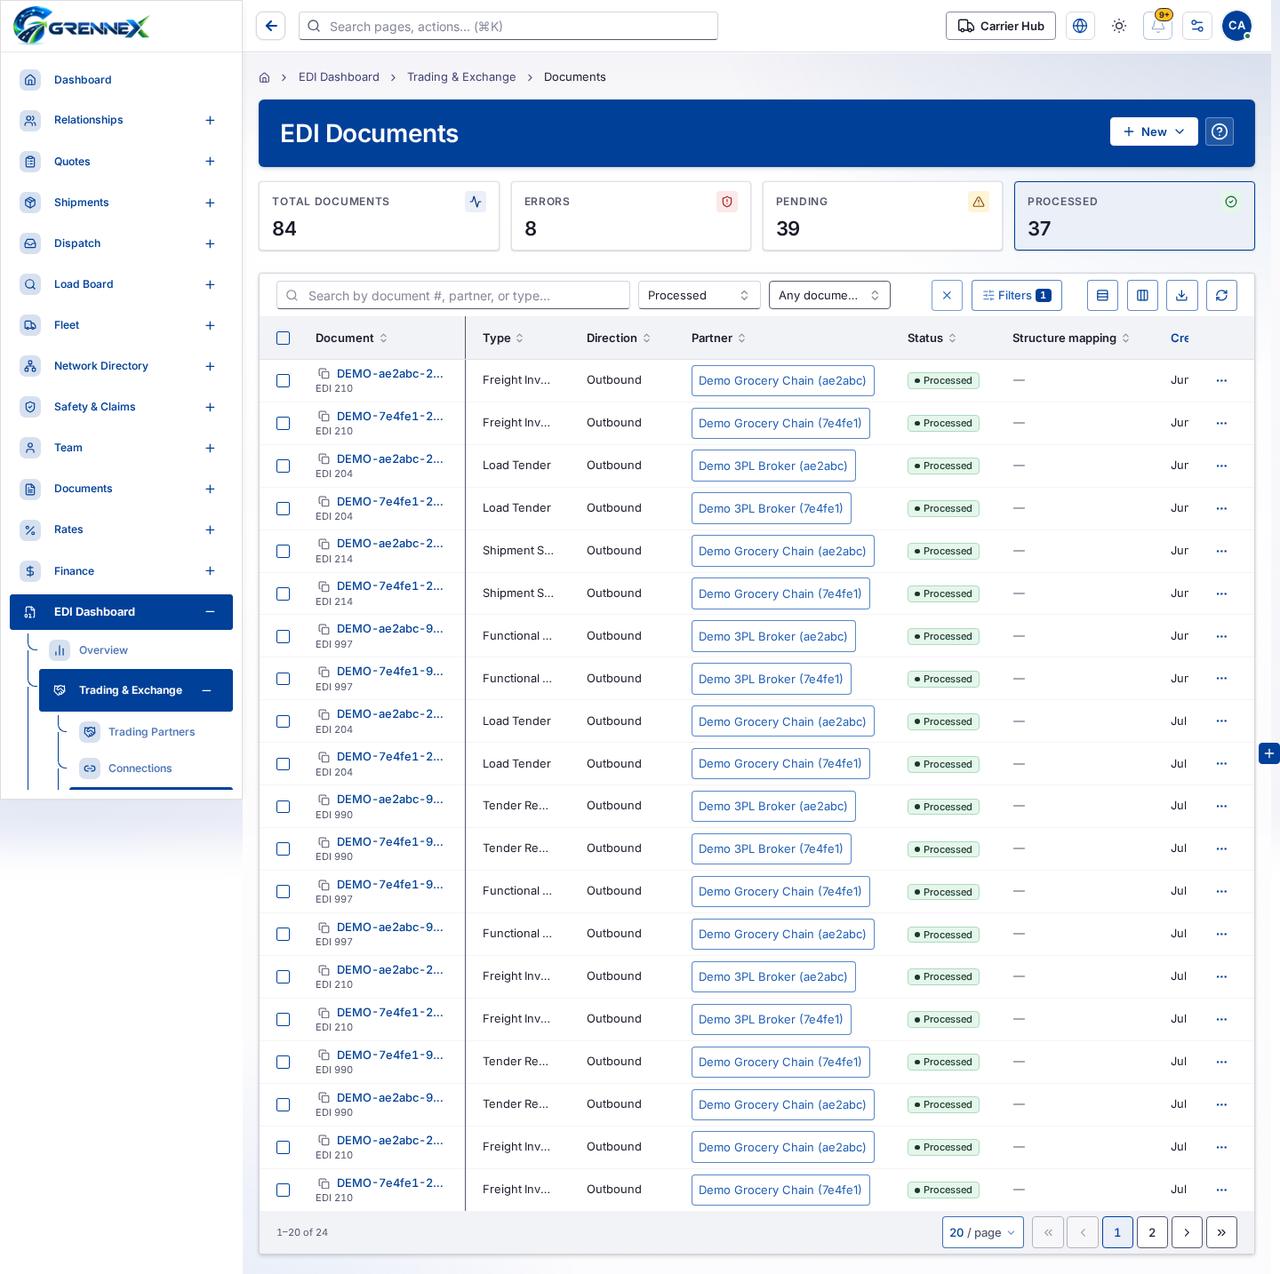Screen dimensions: 1280x1274
Task: Go to page 2 of results
Action: pos(1152,1232)
